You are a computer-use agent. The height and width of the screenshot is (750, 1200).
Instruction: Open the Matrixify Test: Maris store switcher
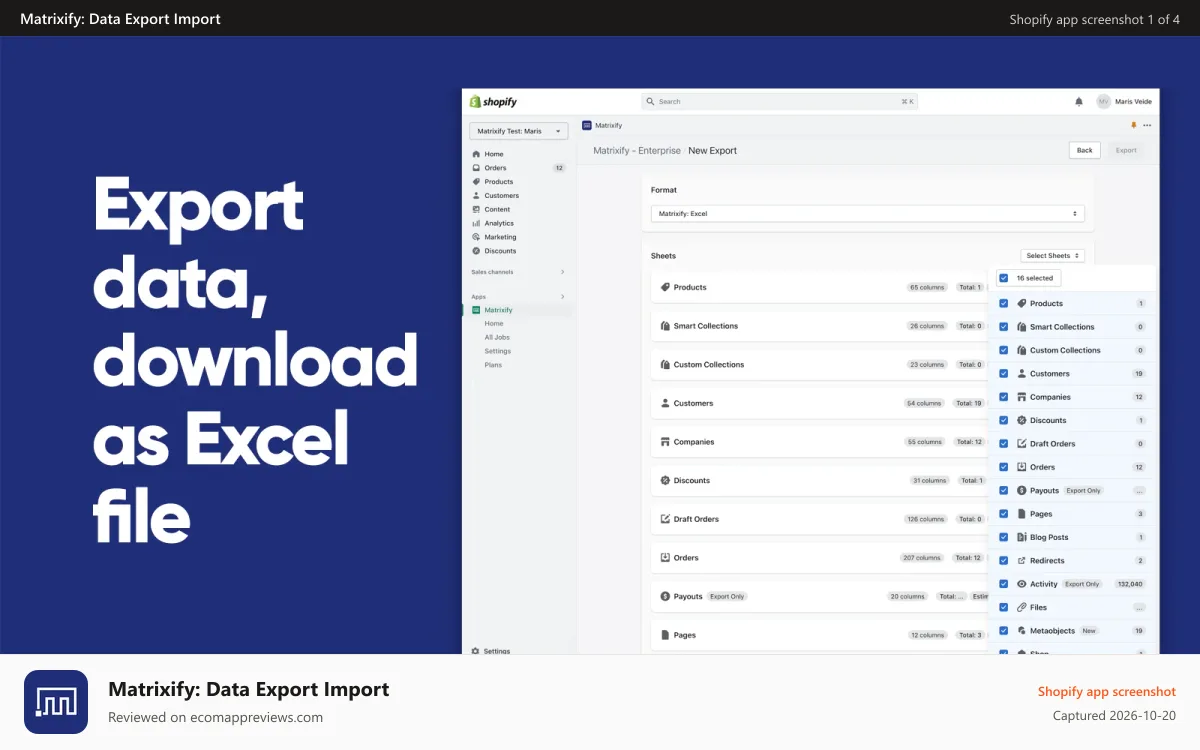tap(518, 131)
